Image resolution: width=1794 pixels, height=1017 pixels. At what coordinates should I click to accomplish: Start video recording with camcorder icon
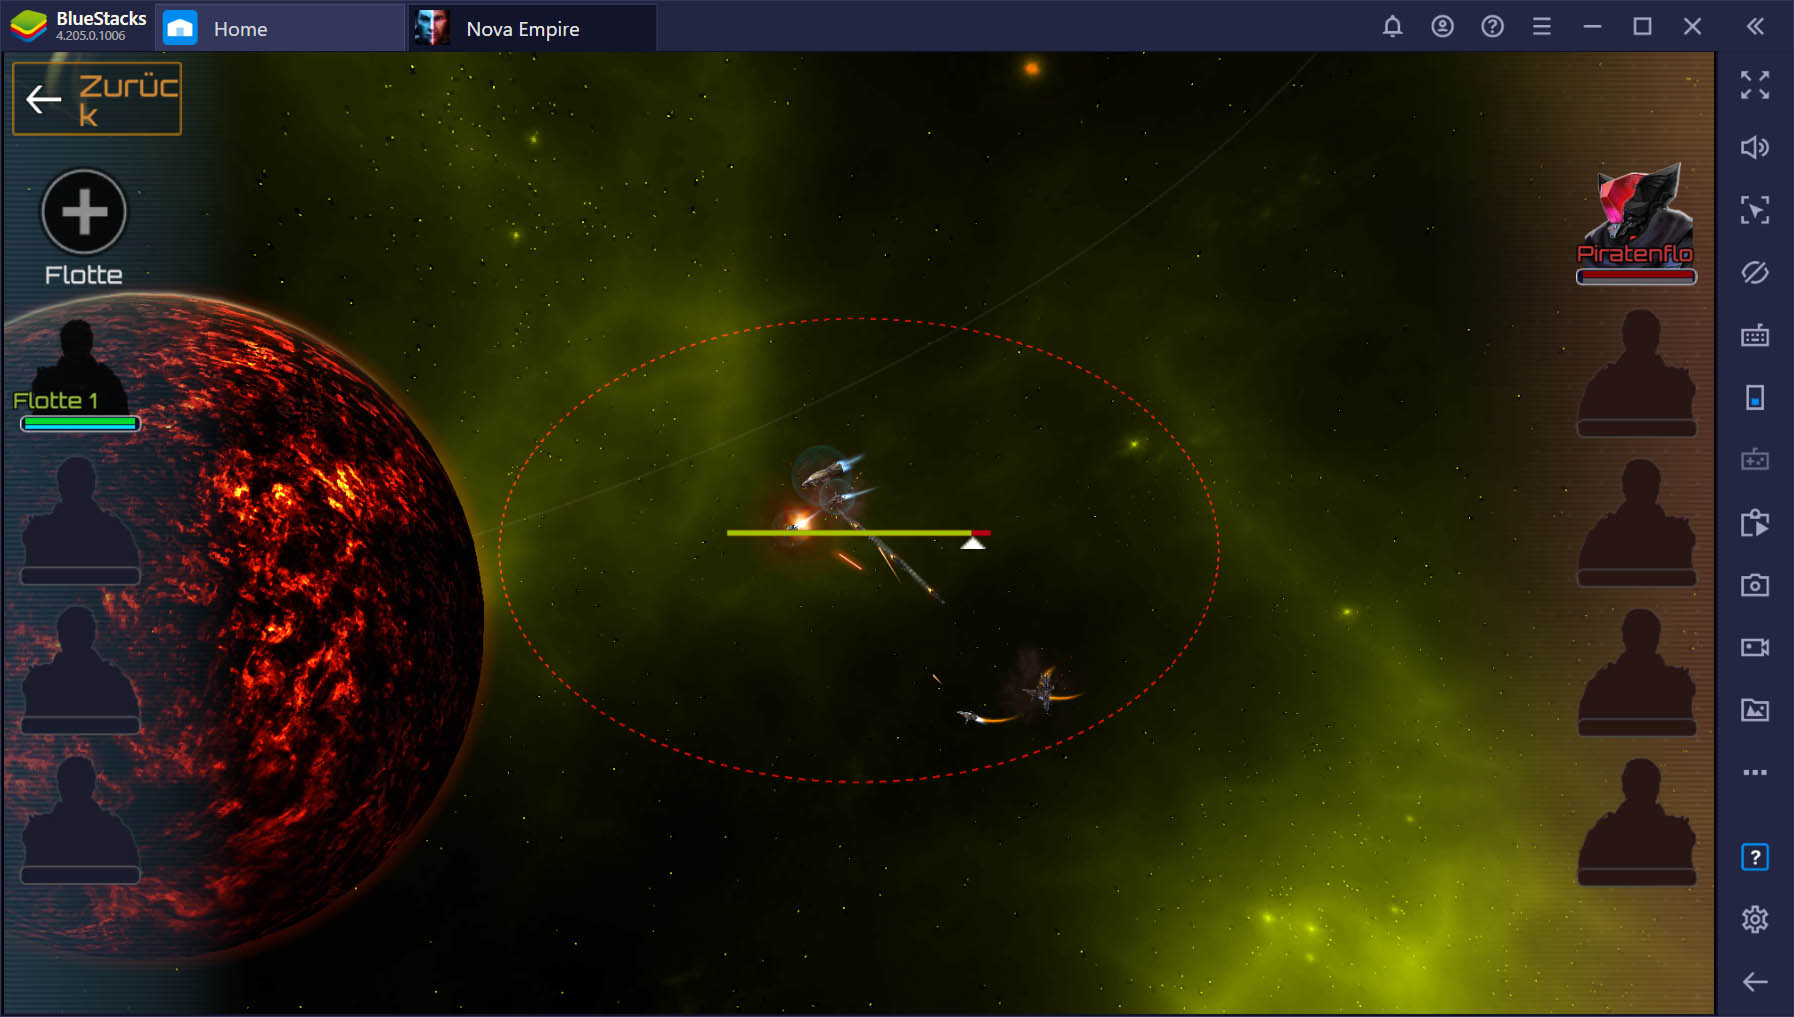point(1755,647)
